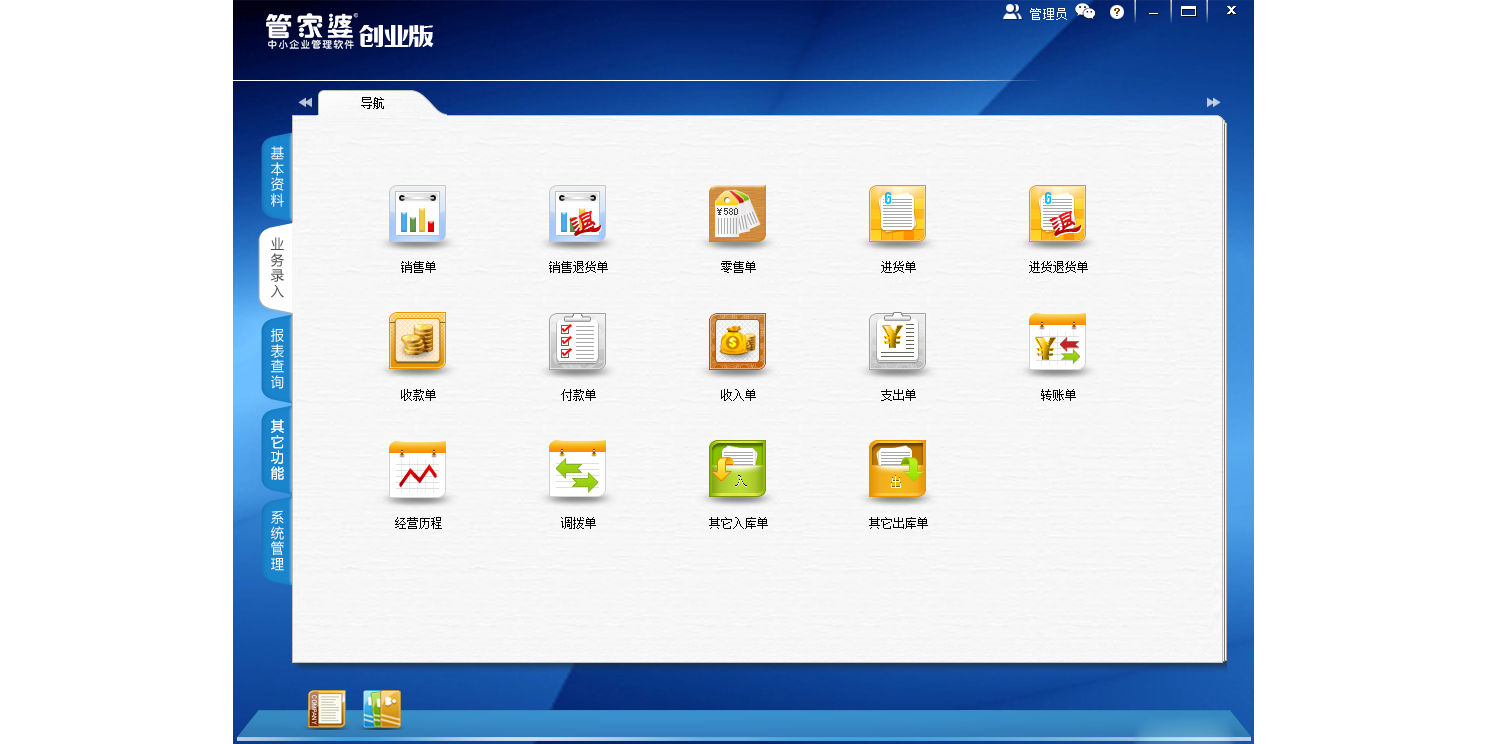The width and height of the screenshot is (1488, 744).
Task: View the 经营历程 business history chart
Action: click(x=417, y=470)
